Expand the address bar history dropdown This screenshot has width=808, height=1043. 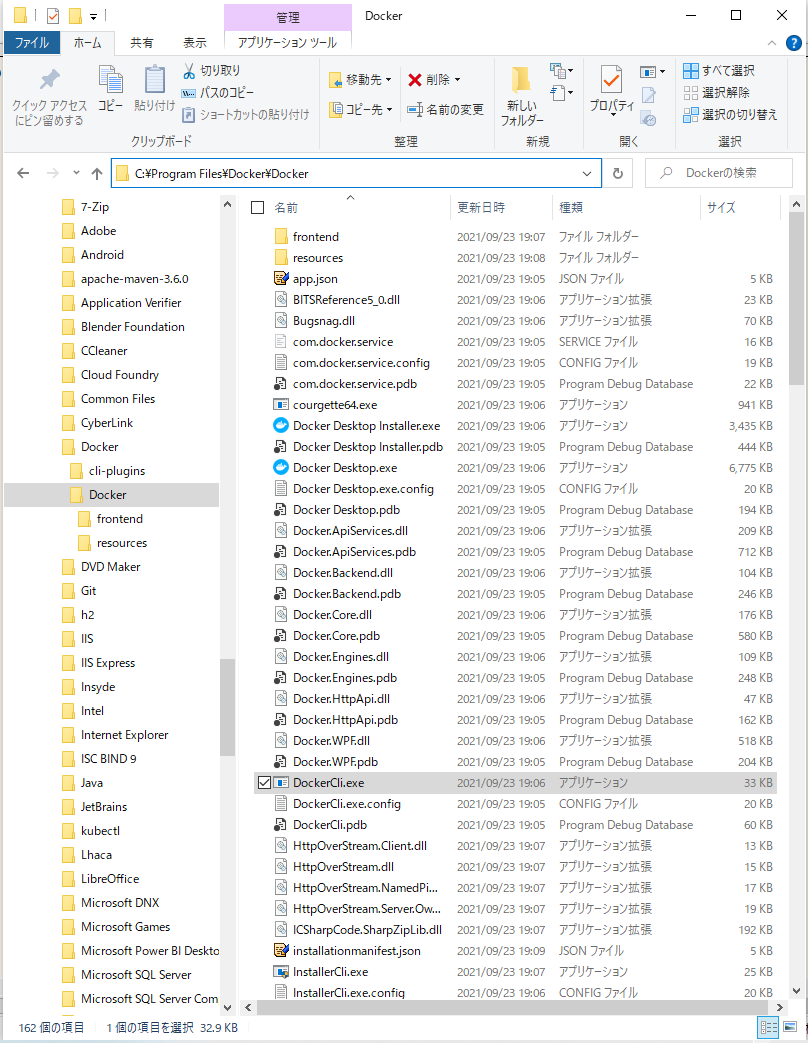587,174
